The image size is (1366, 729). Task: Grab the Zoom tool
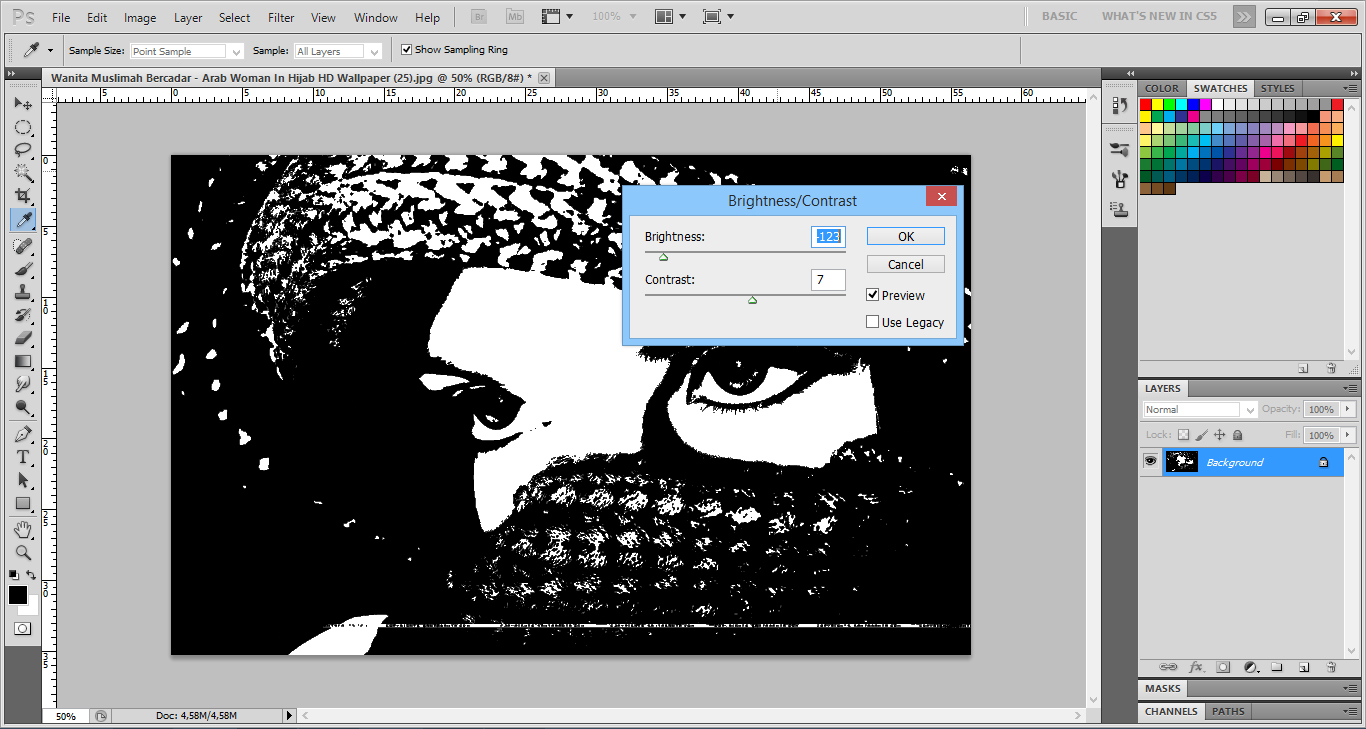[24, 551]
